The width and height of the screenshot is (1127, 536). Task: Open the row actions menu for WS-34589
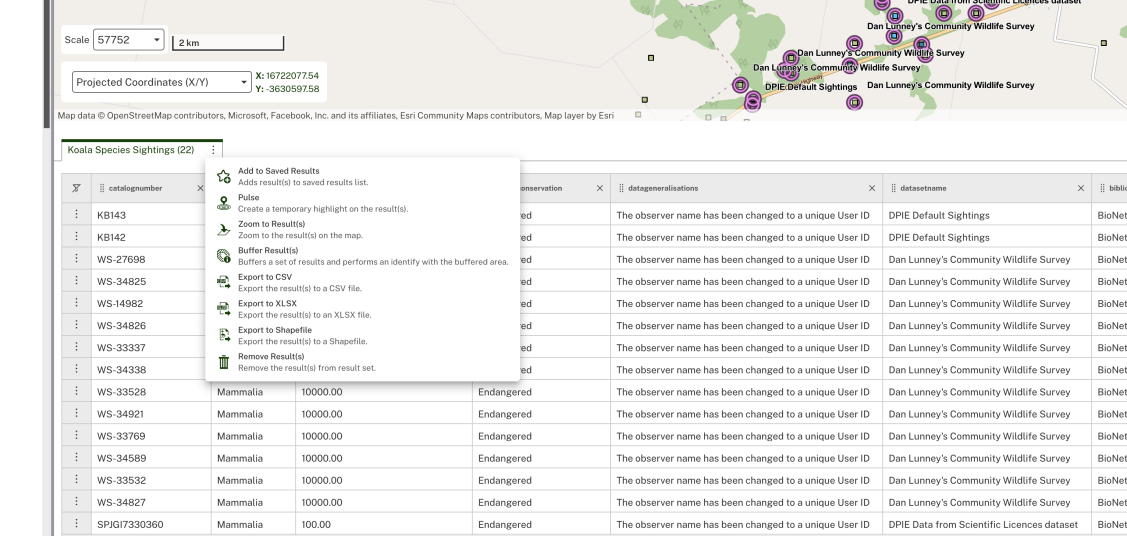[76, 458]
